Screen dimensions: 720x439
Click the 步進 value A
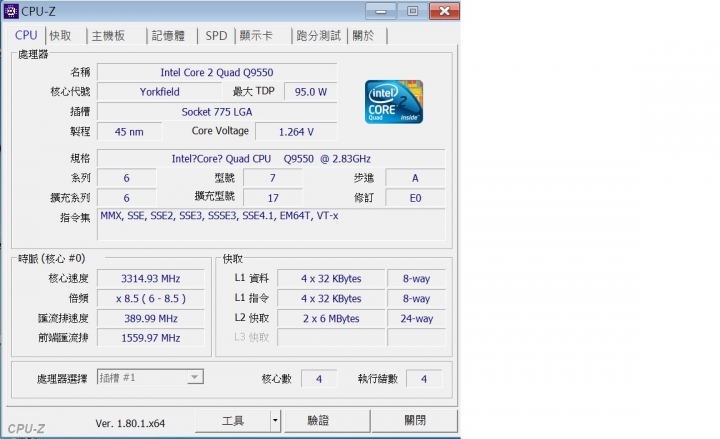(415, 178)
